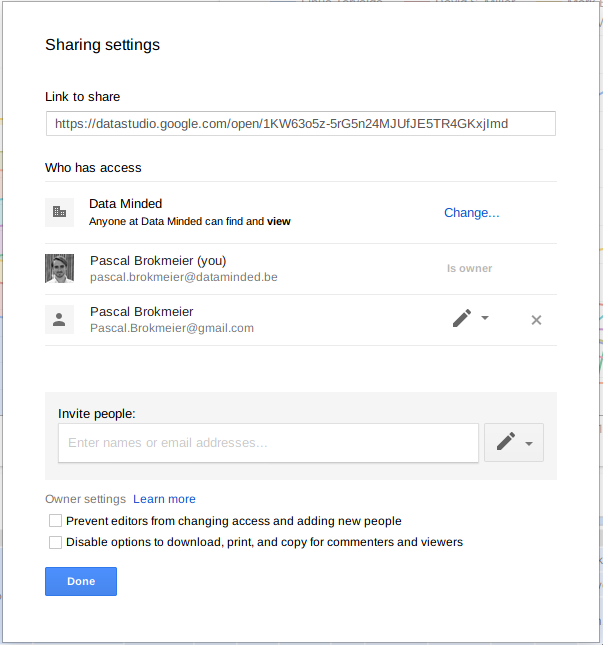This screenshot has height=645, width=603.
Task: Open the Learn more link for Owner settings
Action: click(164, 499)
